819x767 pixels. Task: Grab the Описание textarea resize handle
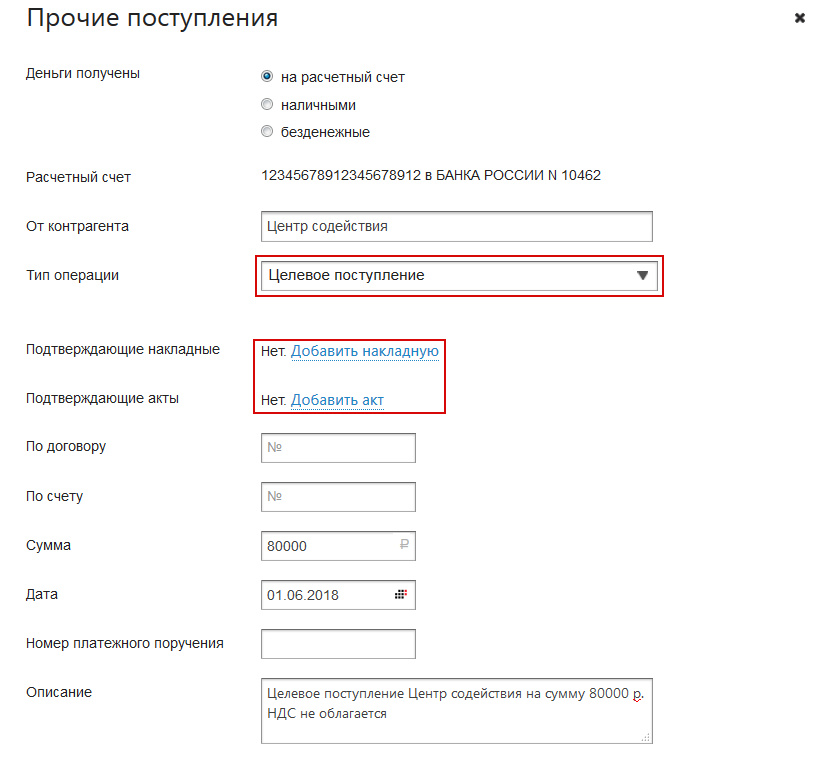[646, 737]
